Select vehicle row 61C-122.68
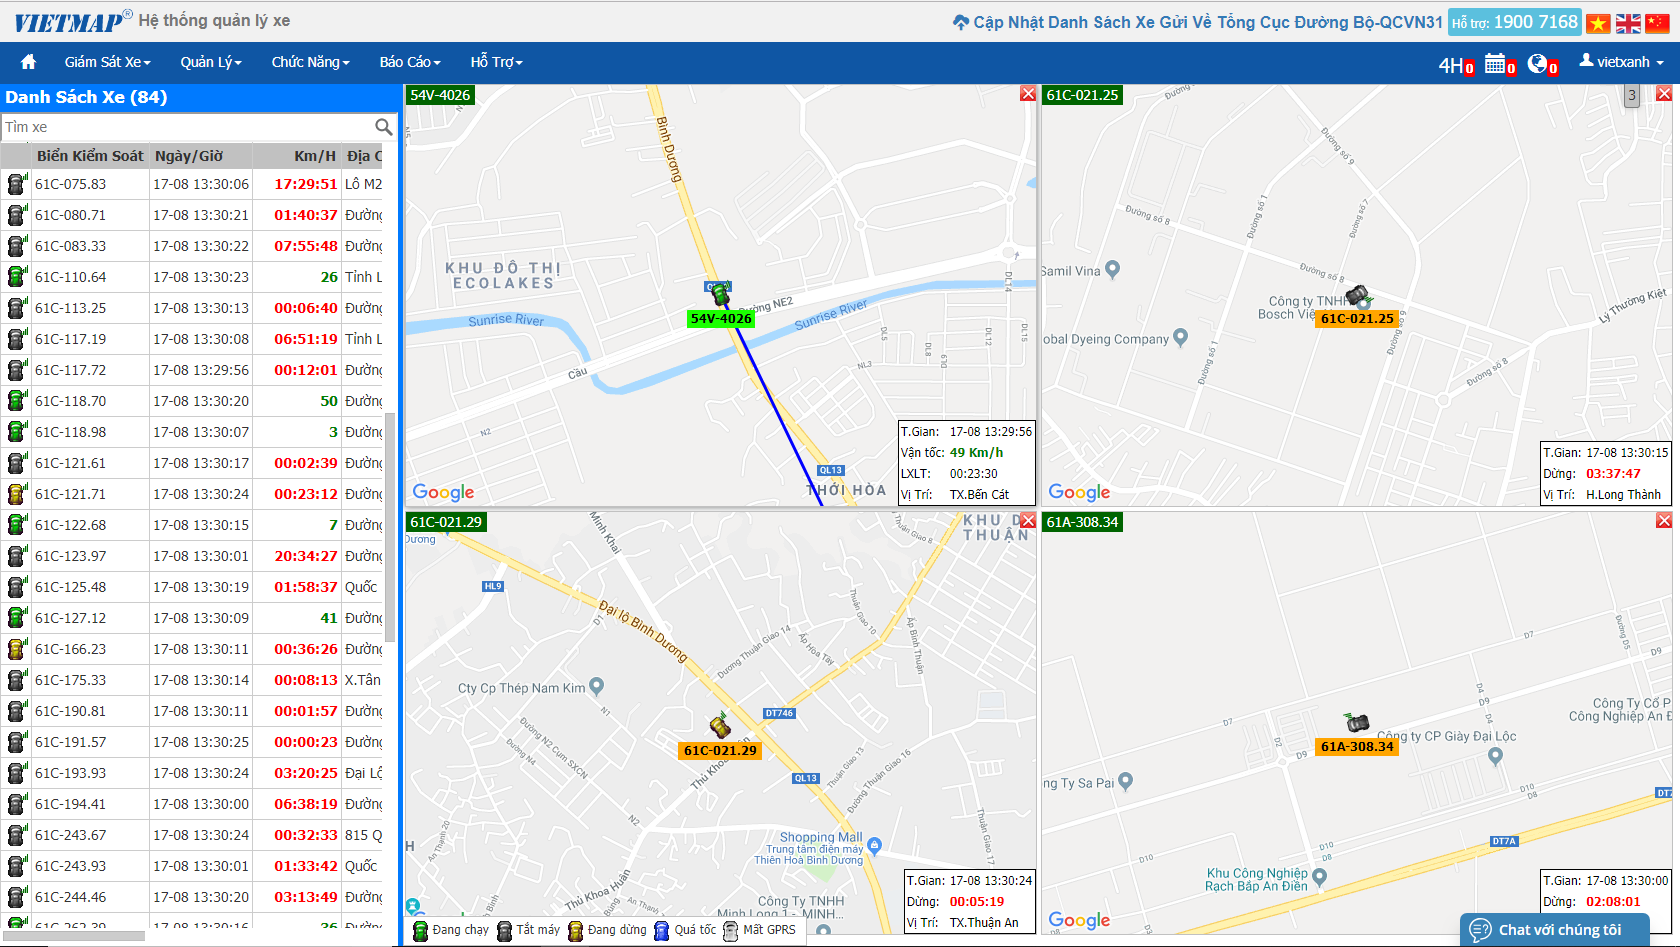 coord(192,525)
